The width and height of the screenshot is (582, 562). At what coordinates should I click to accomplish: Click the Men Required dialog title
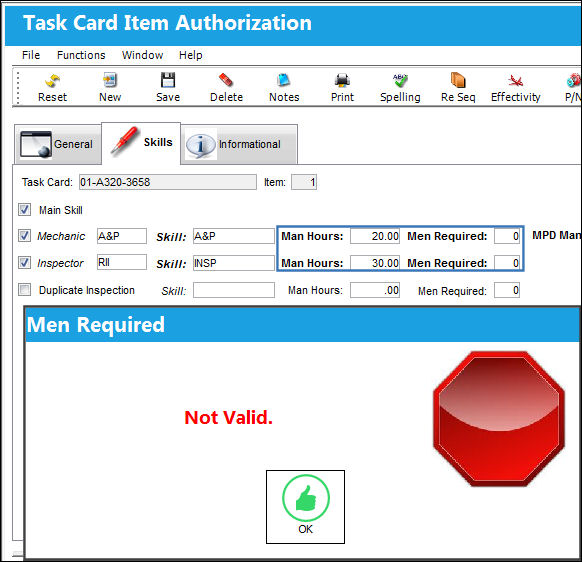click(x=96, y=325)
